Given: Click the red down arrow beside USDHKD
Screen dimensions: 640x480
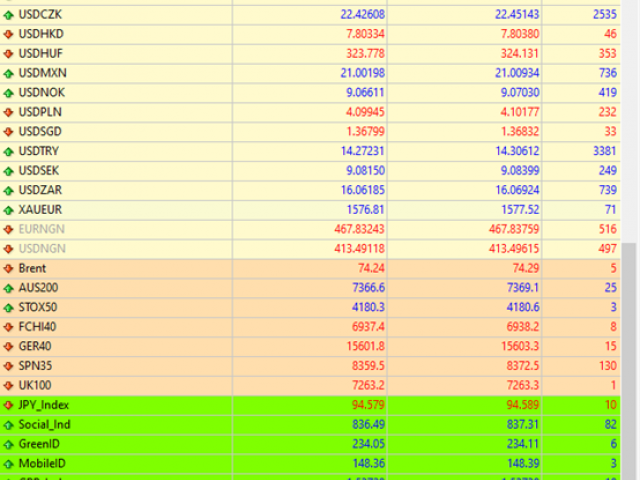Looking at the screenshot, I should click(9, 34).
